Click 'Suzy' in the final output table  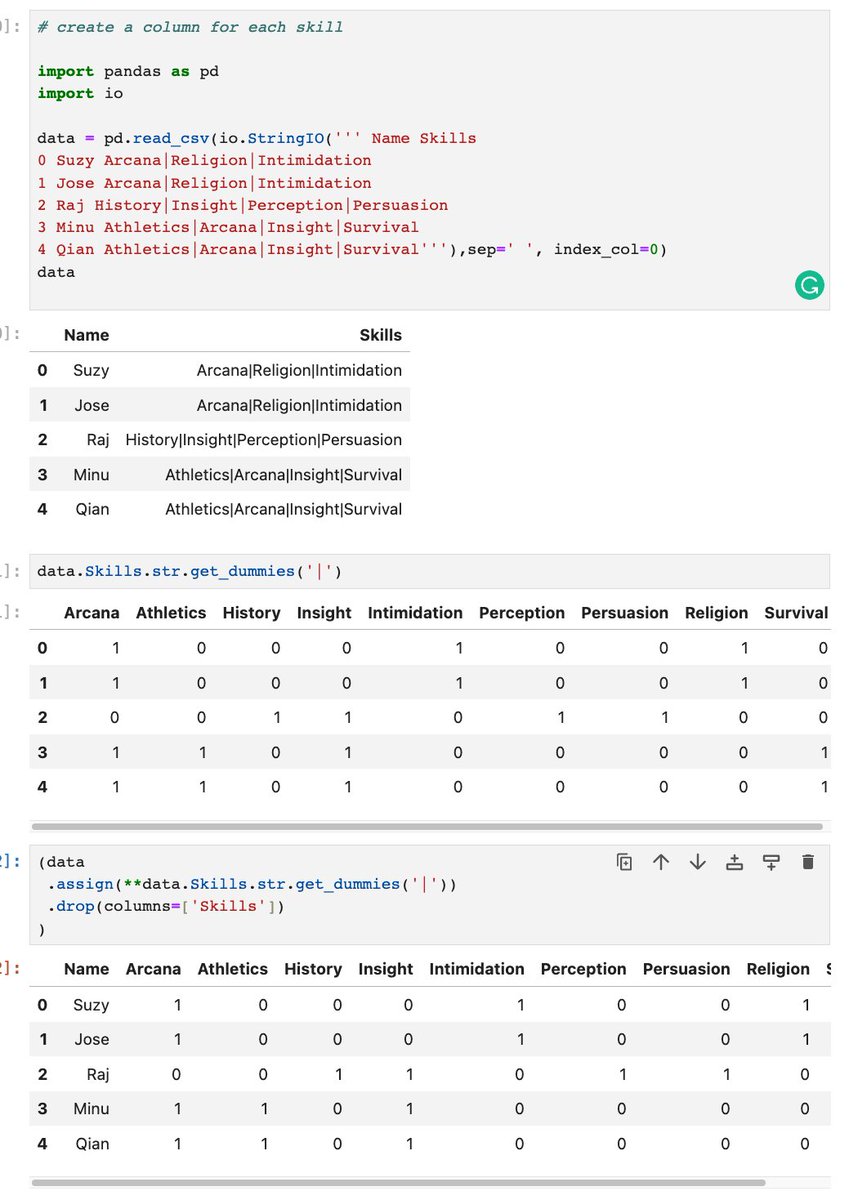pyautogui.click(x=91, y=1005)
